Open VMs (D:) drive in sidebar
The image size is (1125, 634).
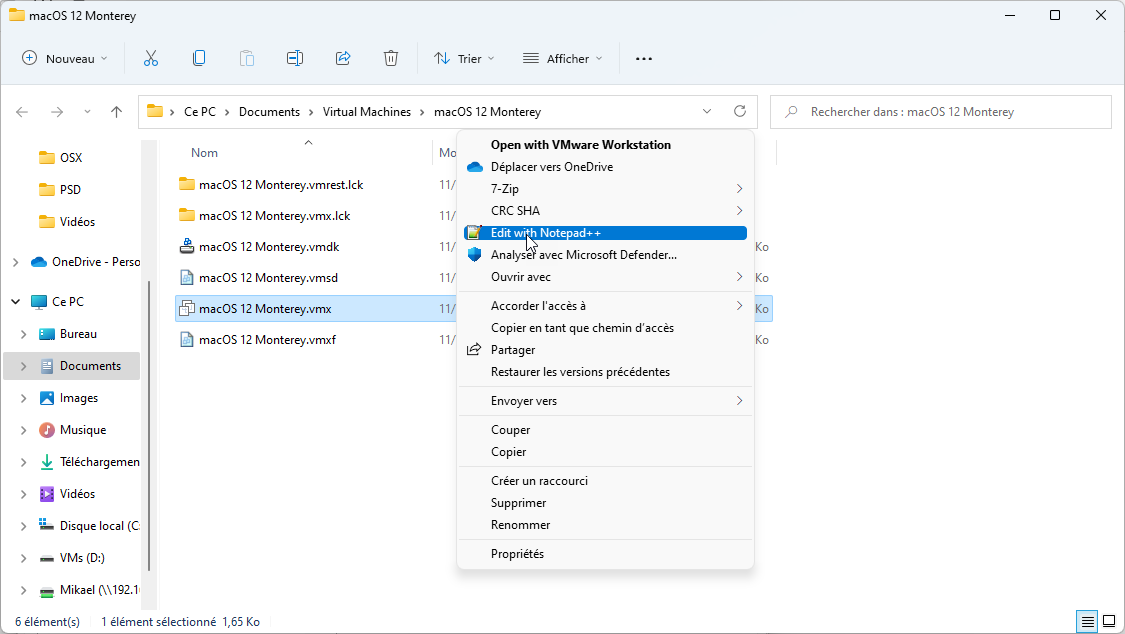point(72,558)
